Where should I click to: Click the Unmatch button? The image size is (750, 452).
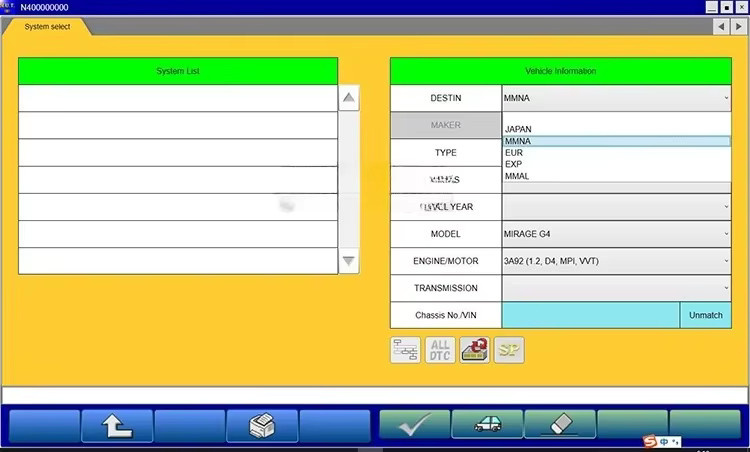pyautogui.click(x=706, y=315)
